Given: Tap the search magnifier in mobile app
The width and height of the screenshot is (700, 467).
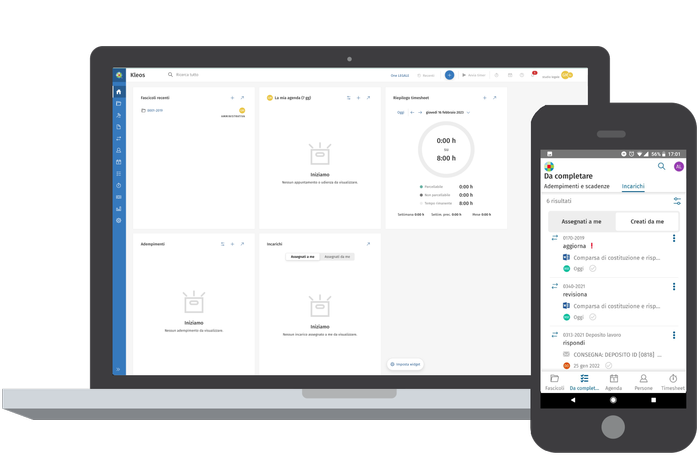Looking at the screenshot, I should click(660, 167).
